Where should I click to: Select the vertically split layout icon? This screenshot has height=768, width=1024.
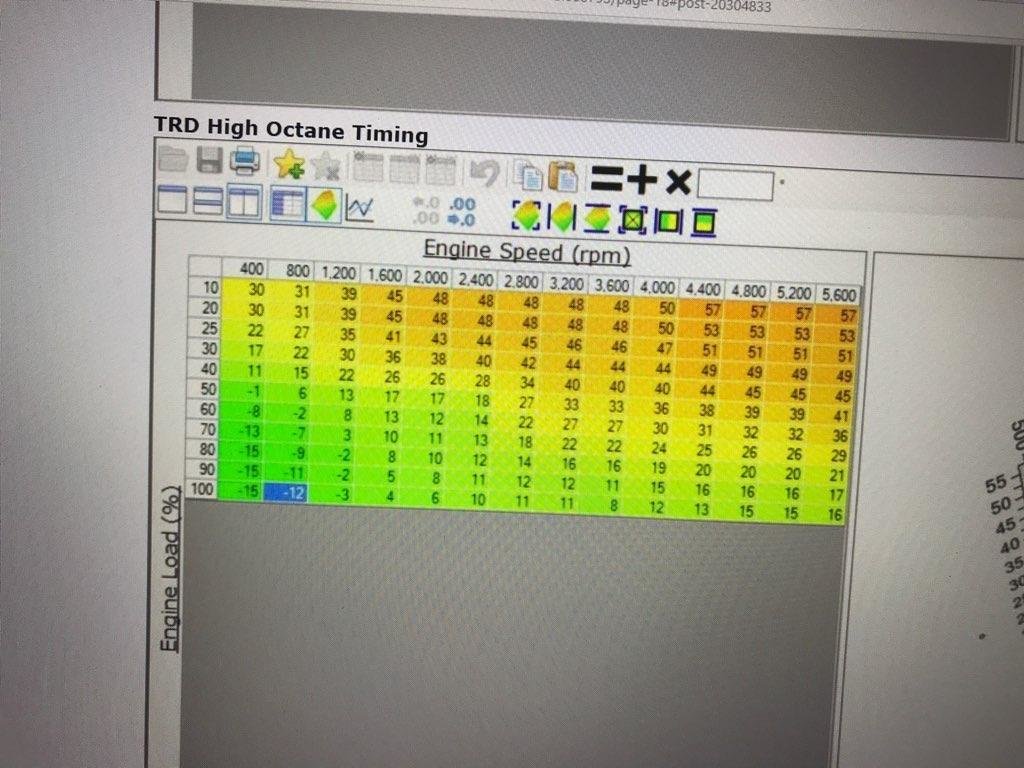[244, 202]
